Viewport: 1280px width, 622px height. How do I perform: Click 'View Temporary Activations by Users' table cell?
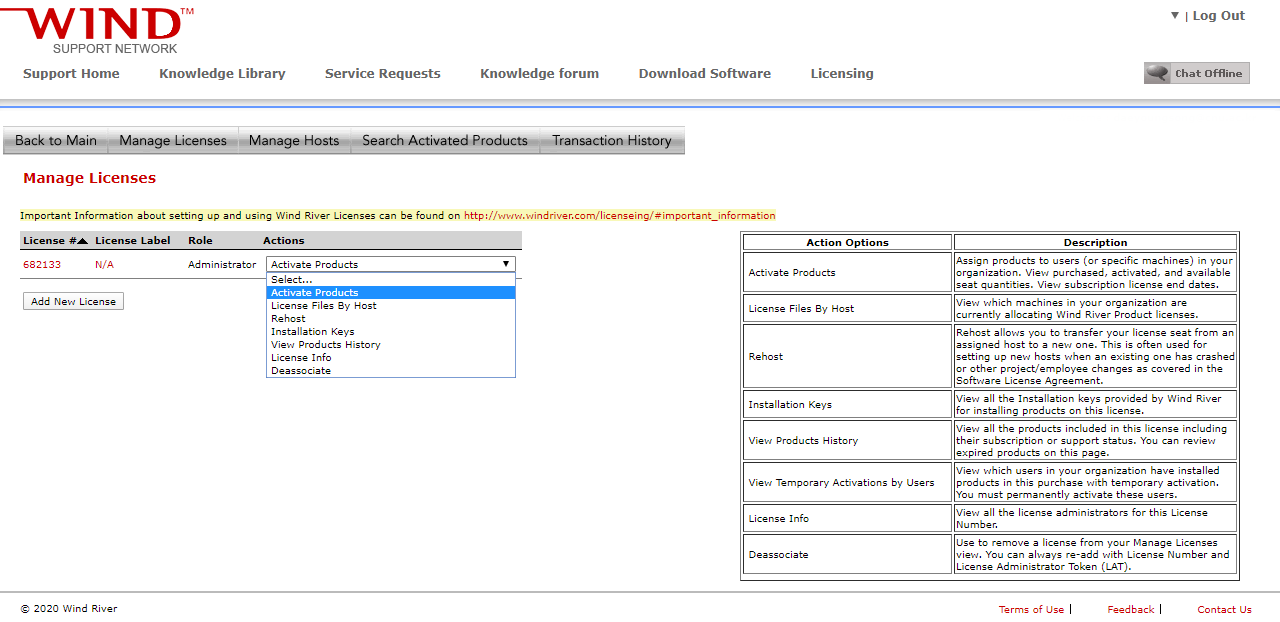(x=847, y=482)
